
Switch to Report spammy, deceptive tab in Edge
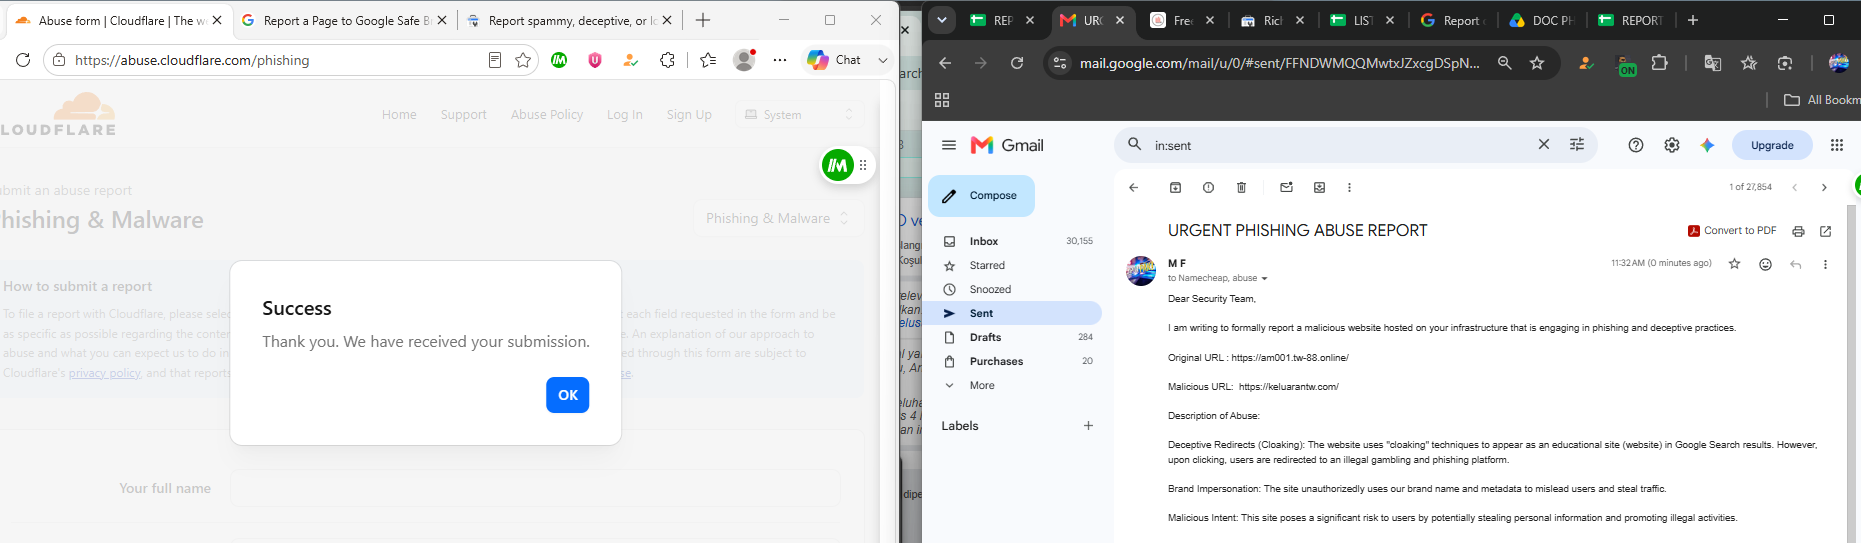click(x=570, y=20)
